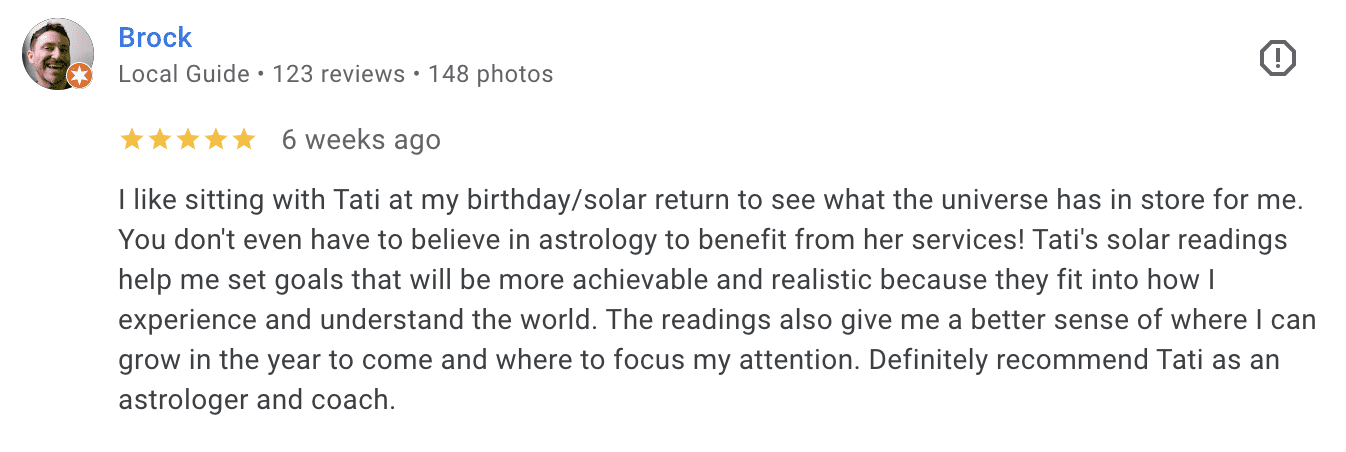Click the fifth yellow rating star

[x=243, y=140]
